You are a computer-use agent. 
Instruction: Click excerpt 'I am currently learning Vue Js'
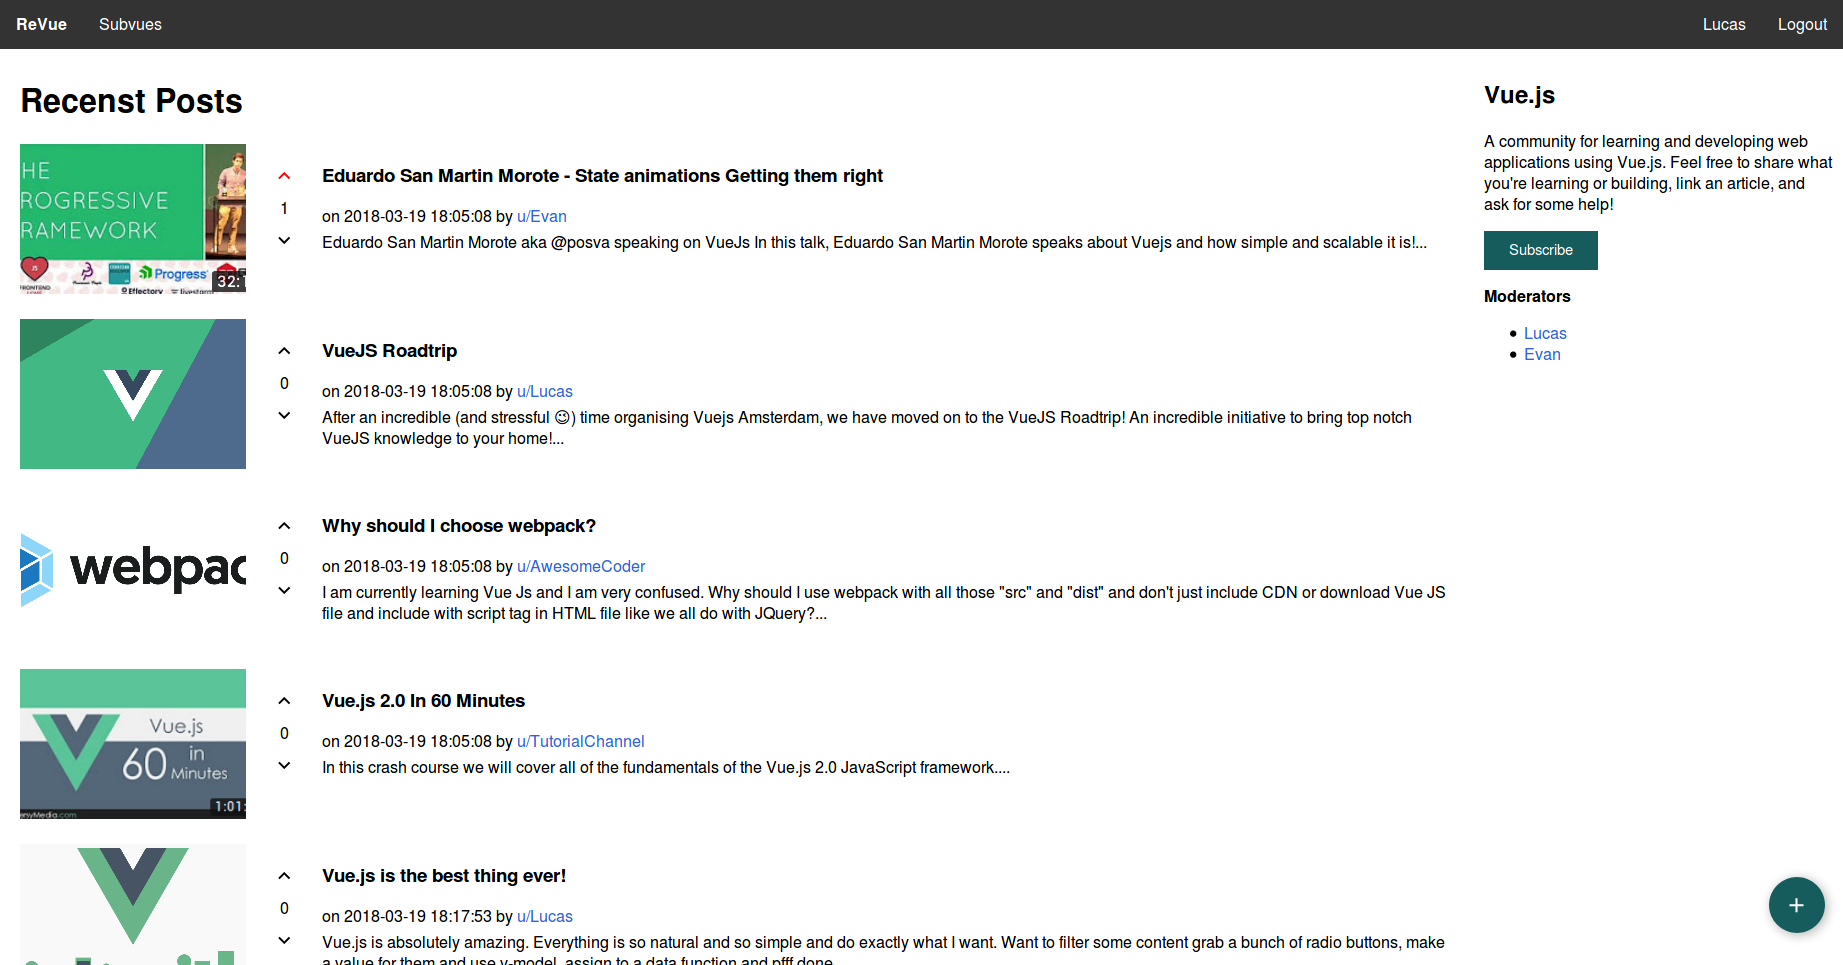click(x=884, y=603)
